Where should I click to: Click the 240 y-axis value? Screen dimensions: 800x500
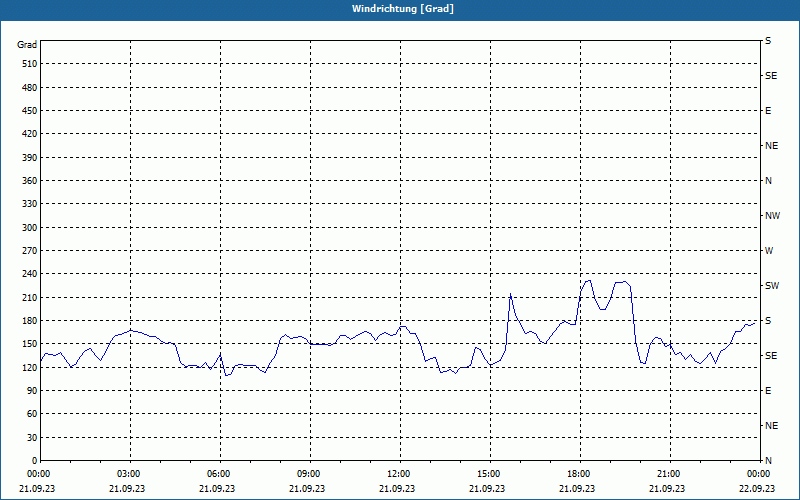point(30,274)
